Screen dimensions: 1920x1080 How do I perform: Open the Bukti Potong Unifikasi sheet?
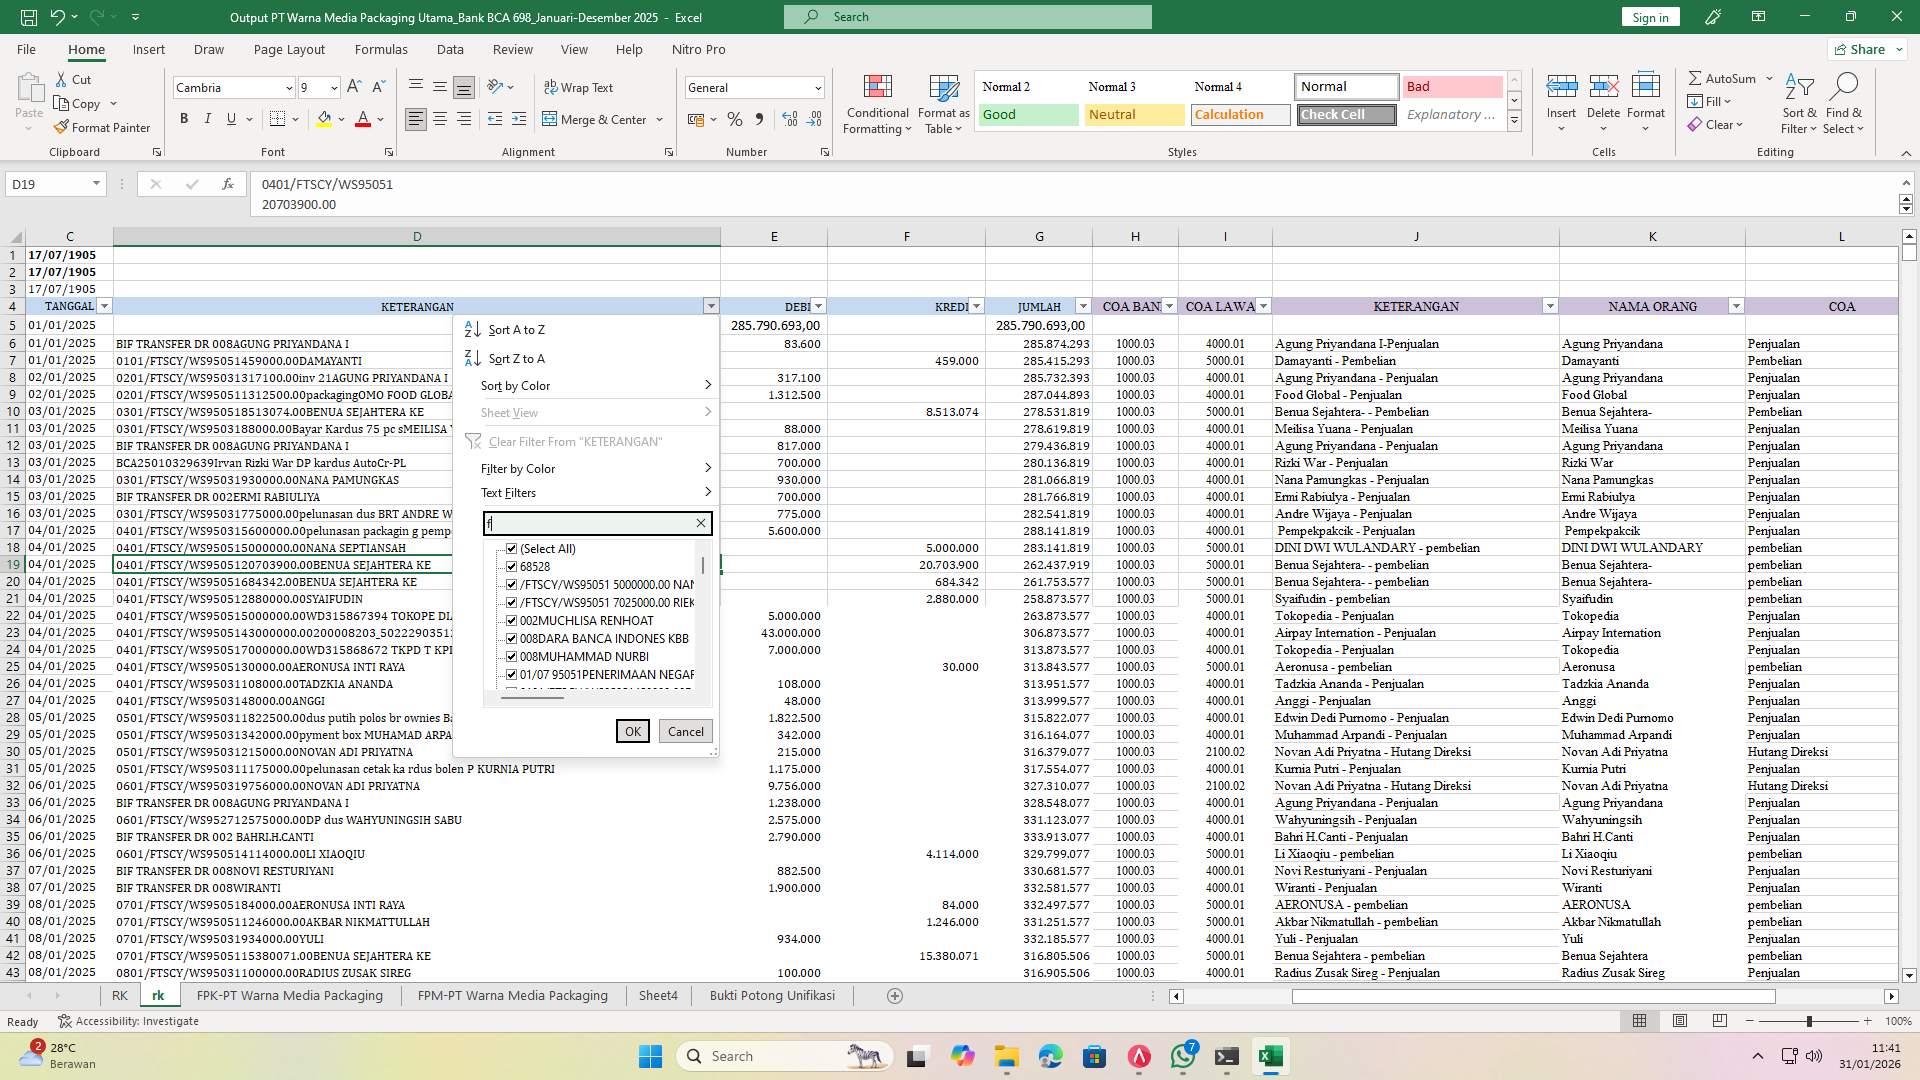(771, 995)
